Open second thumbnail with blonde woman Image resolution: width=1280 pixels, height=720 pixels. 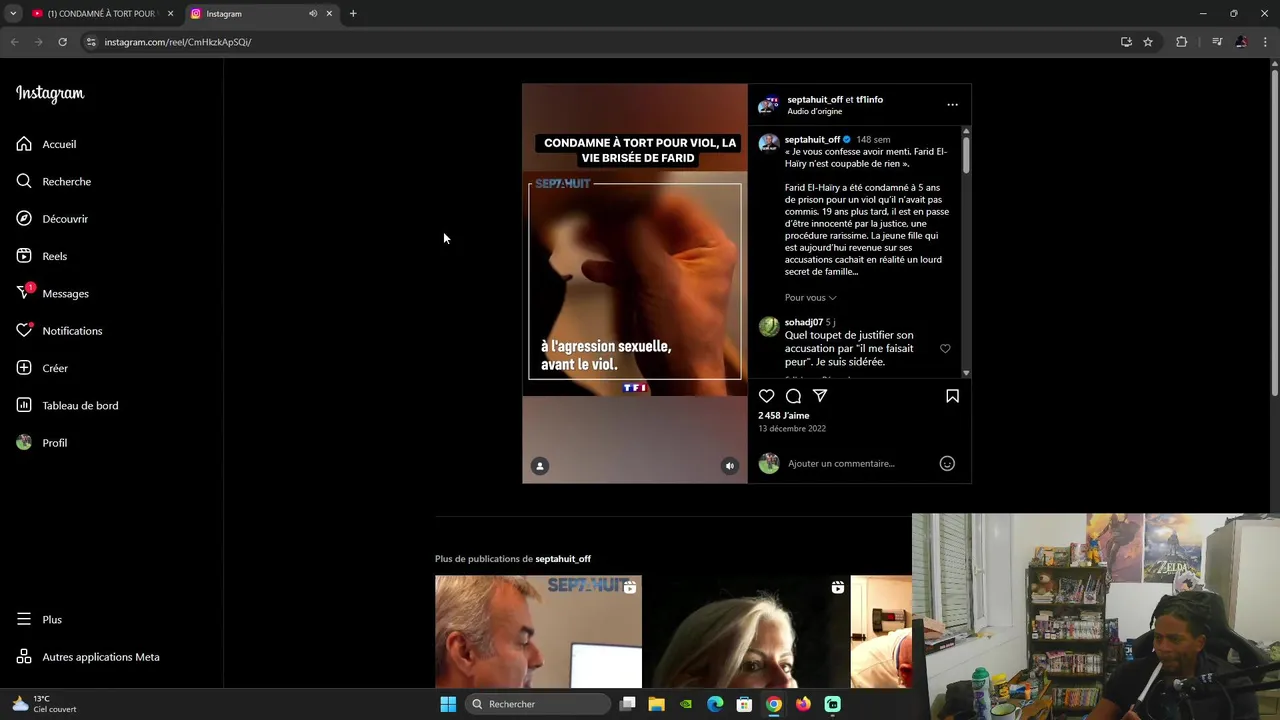pos(746,632)
